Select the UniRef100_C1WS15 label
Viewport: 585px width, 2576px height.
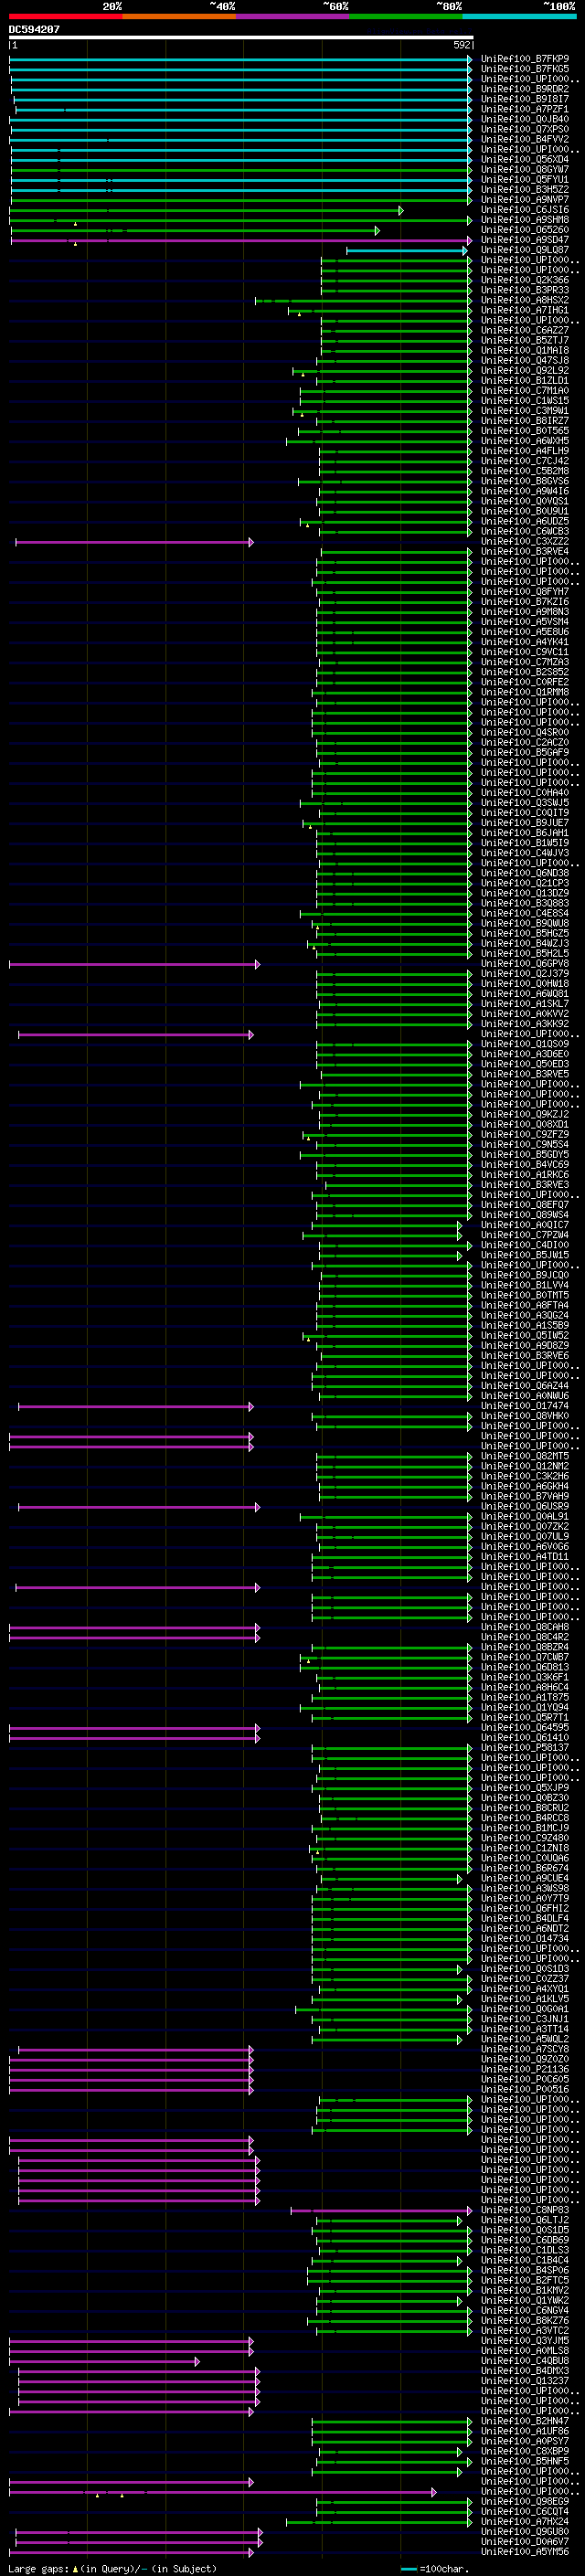click(x=525, y=401)
